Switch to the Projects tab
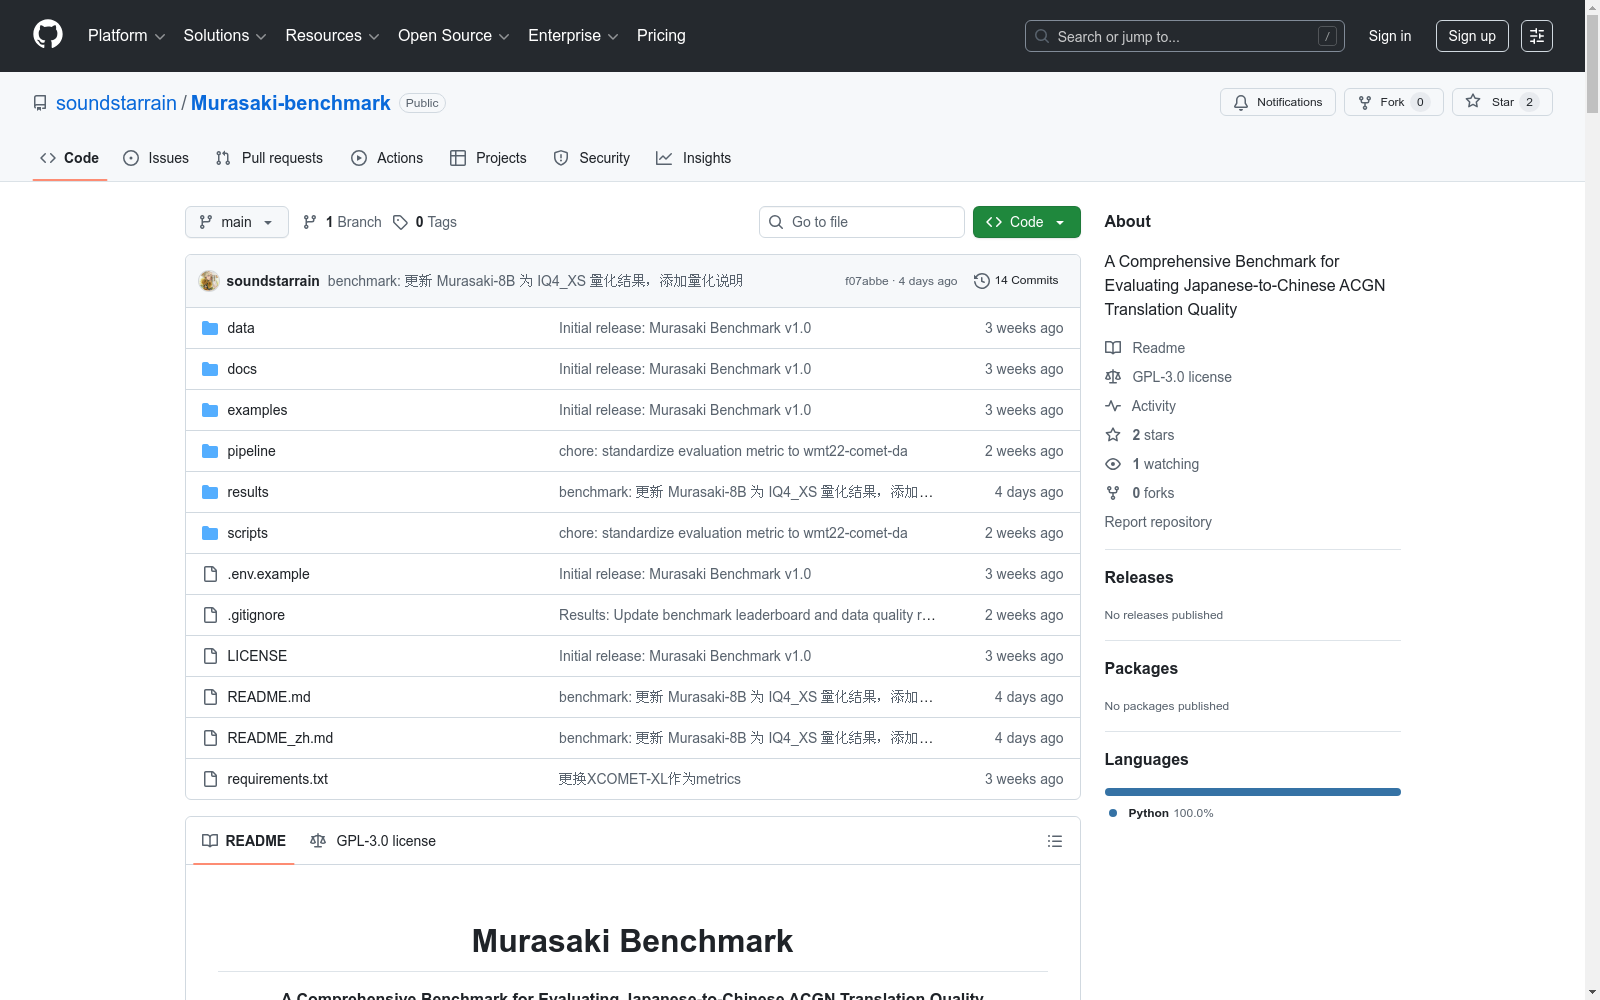1600x1000 pixels. [488, 158]
